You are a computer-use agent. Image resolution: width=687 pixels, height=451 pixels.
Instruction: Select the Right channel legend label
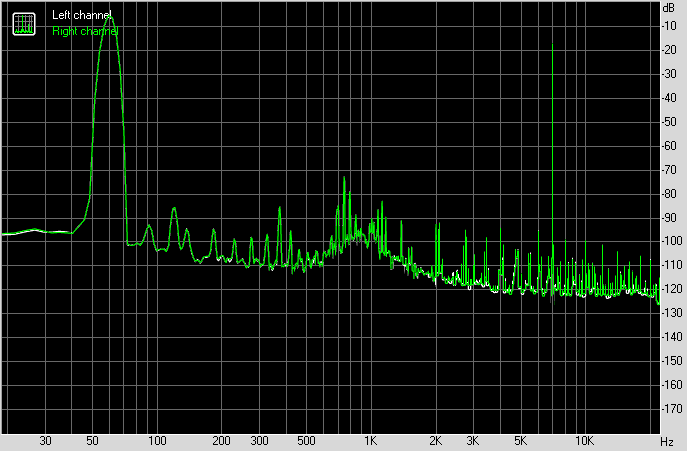click(x=85, y=31)
